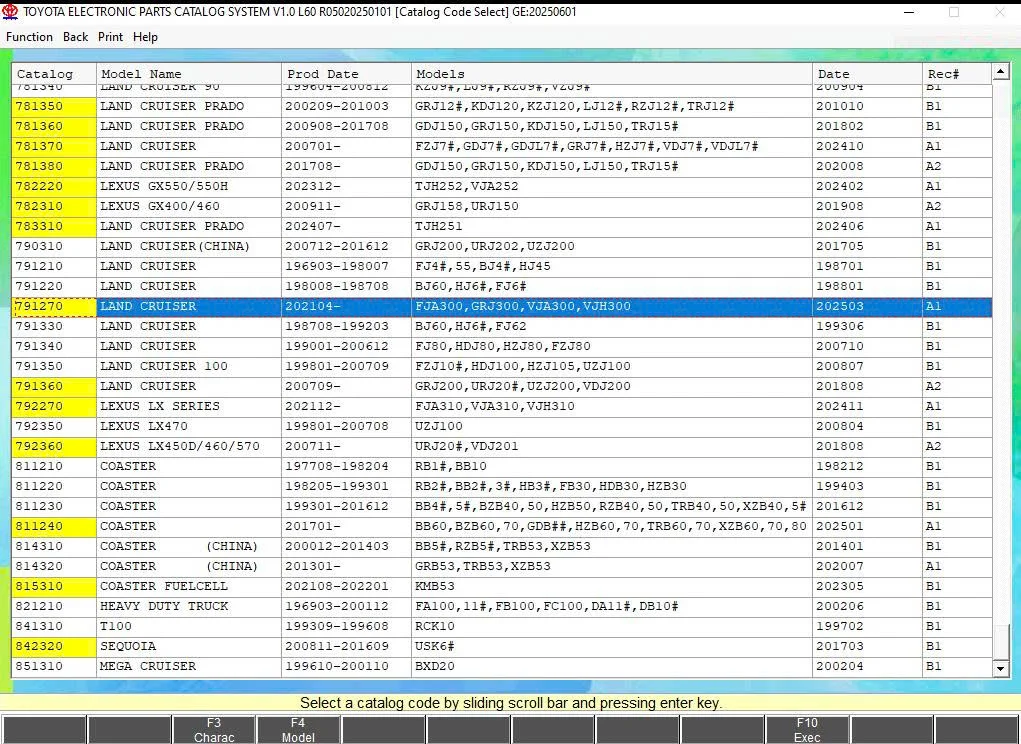Click the scroll down arrow of catalog list
This screenshot has width=1021, height=744.
coord(1001,668)
